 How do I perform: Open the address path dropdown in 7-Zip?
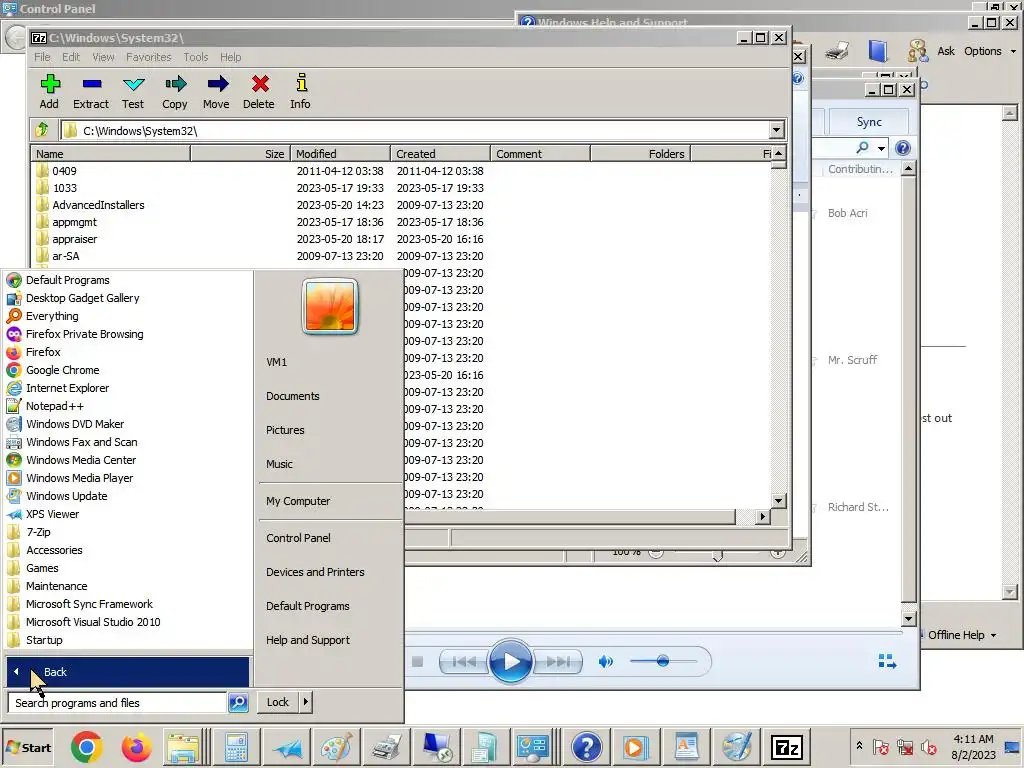(776, 130)
